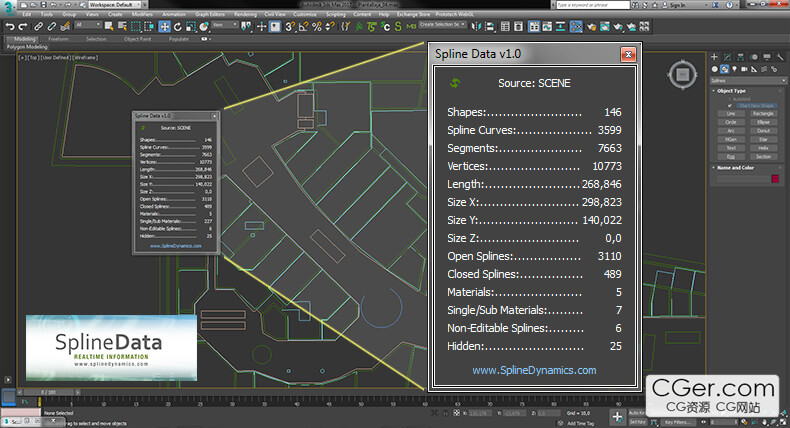
Task: Switch to Hierarchy command panel tab
Action: [x=740, y=57]
